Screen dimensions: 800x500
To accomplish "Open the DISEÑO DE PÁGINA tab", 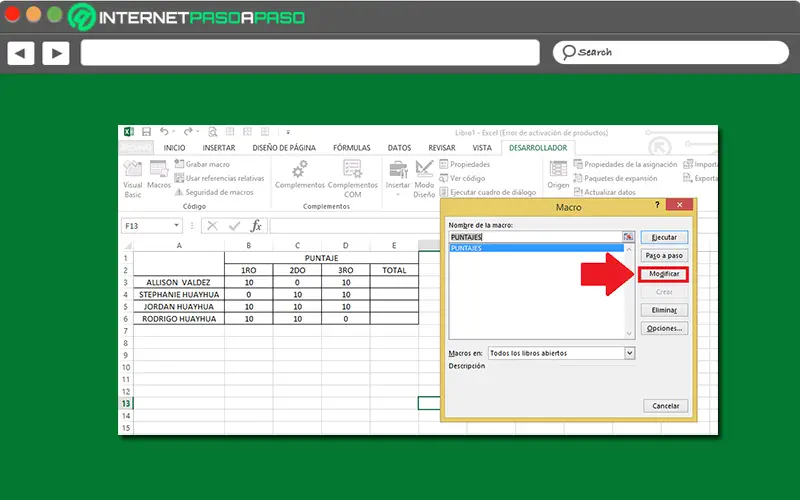I will click(x=284, y=148).
